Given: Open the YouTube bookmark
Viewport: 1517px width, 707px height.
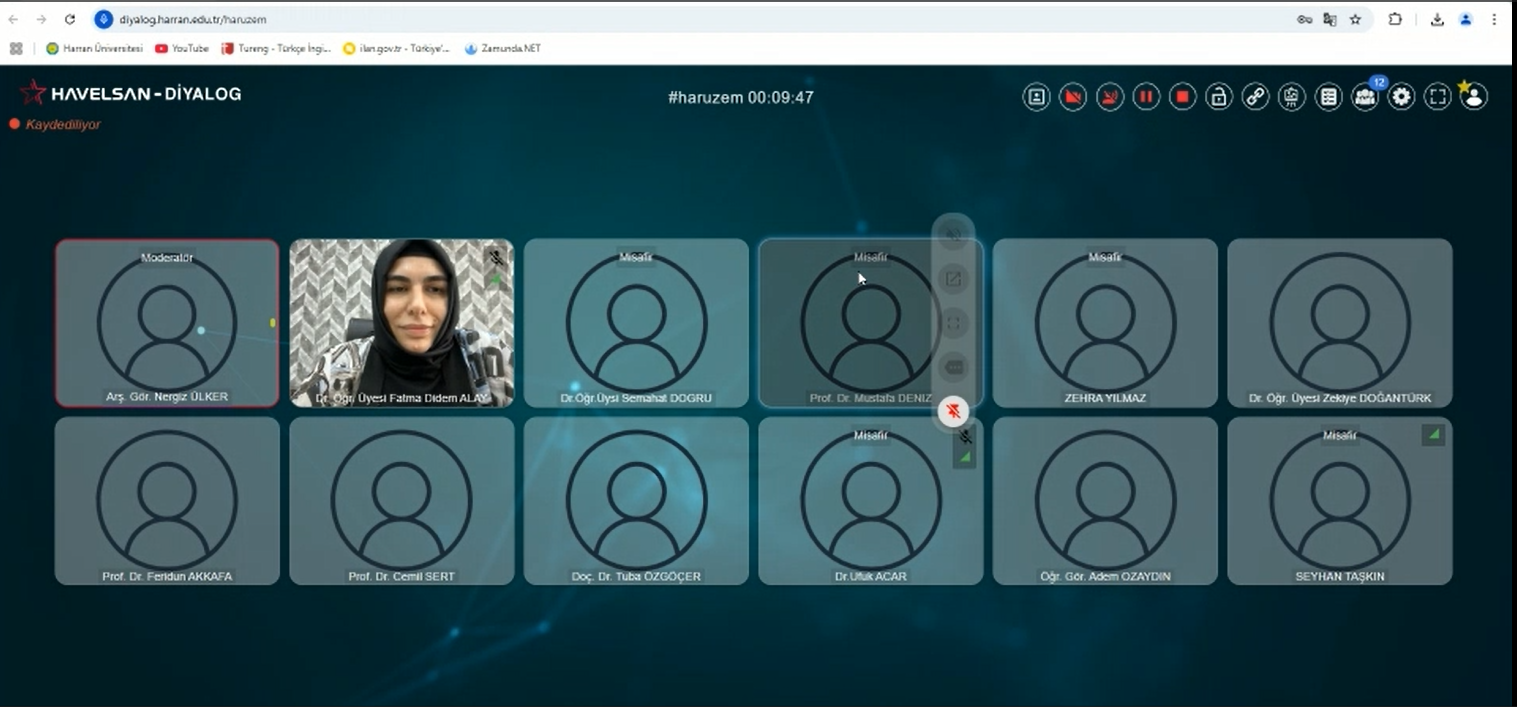Looking at the screenshot, I should coord(182,48).
